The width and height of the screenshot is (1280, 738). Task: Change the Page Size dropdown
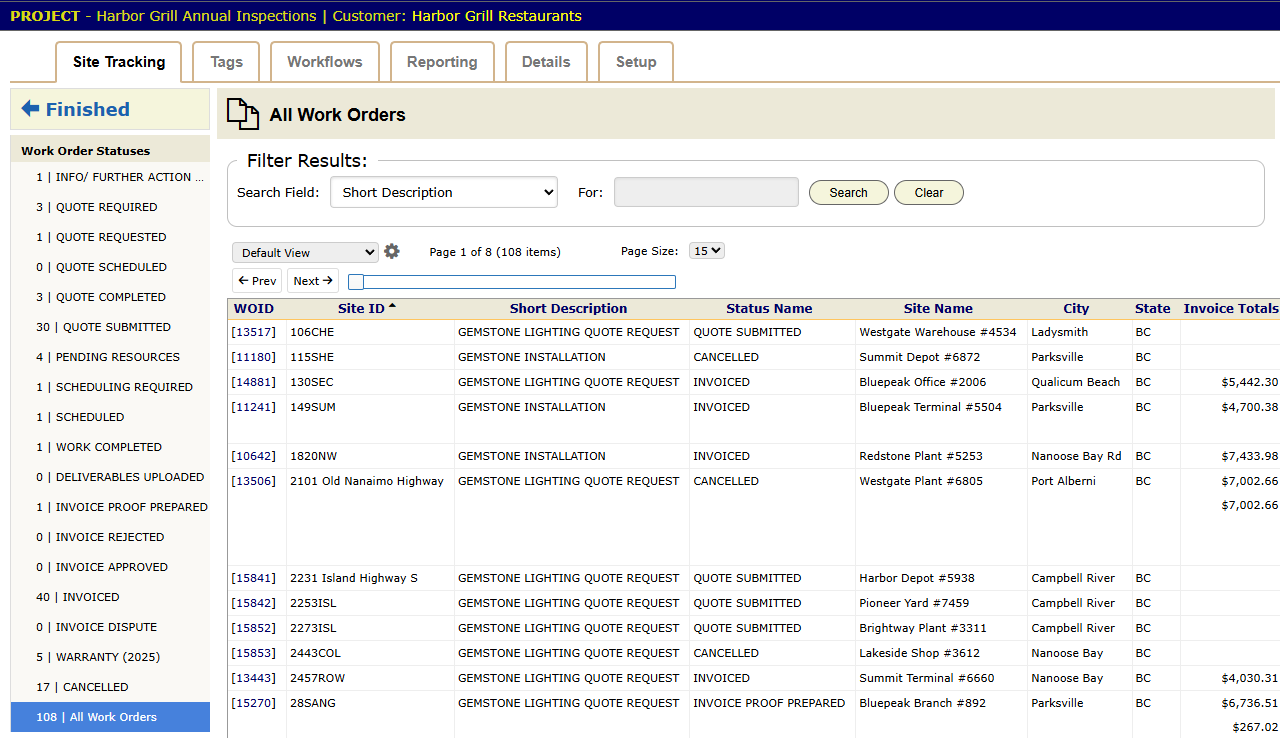(x=707, y=251)
